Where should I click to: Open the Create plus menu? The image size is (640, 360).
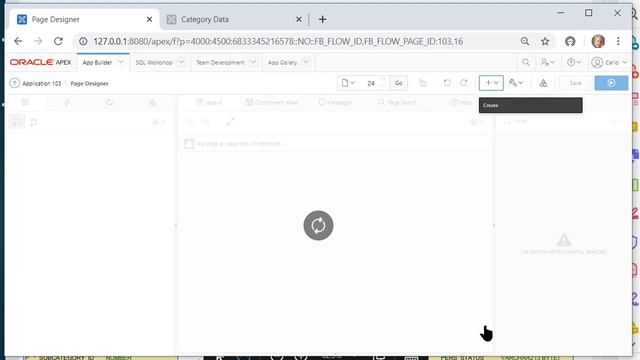click(x=491, y=83)
